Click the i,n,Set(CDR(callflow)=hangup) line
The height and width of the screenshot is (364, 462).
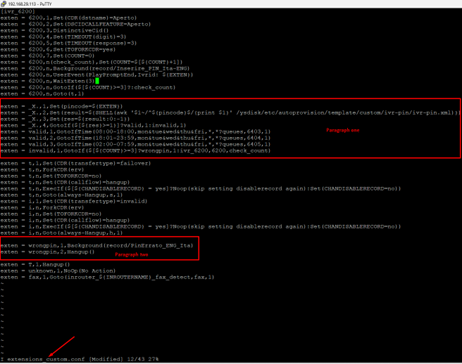point(65,220)
